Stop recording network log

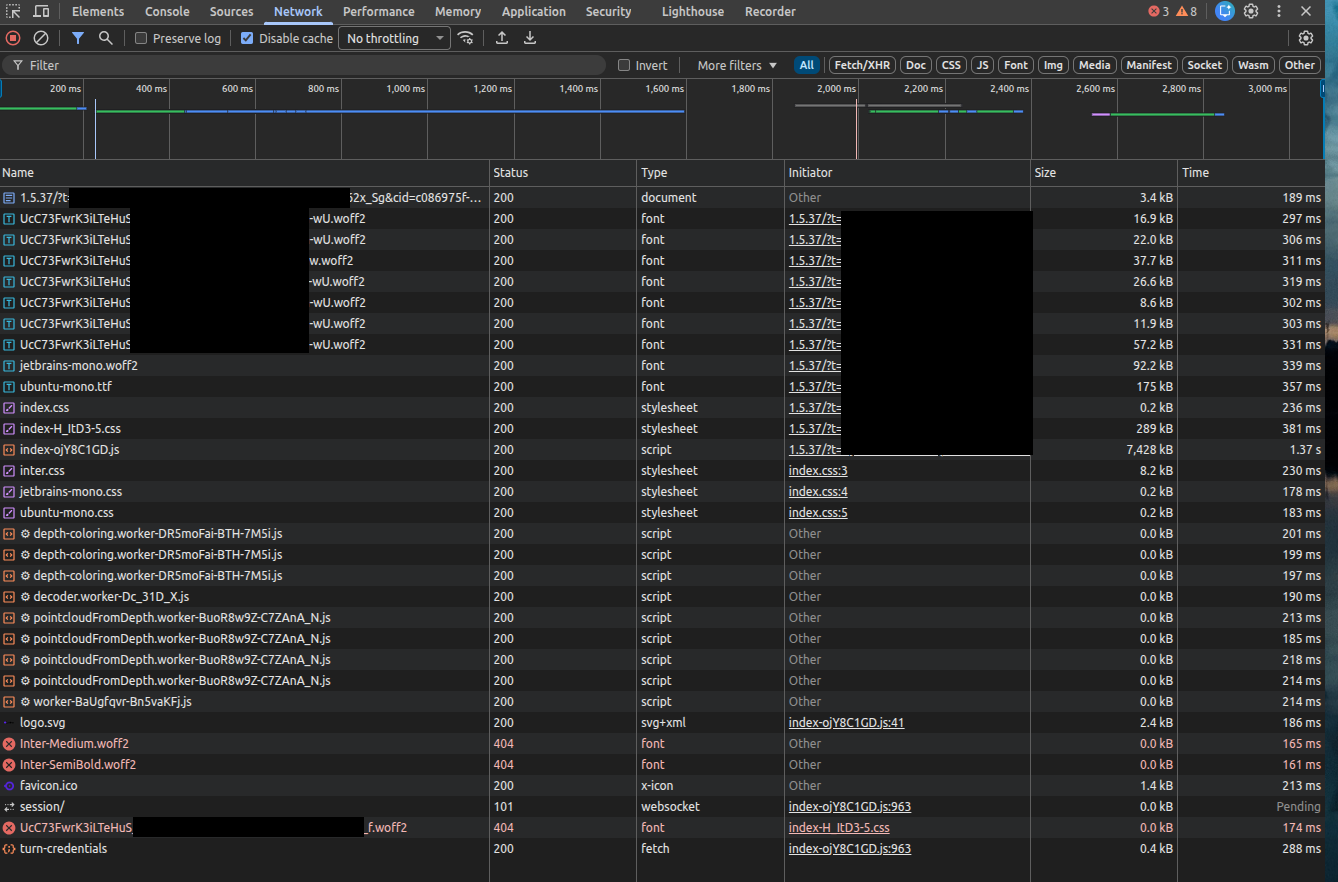(x=13, y=38)
